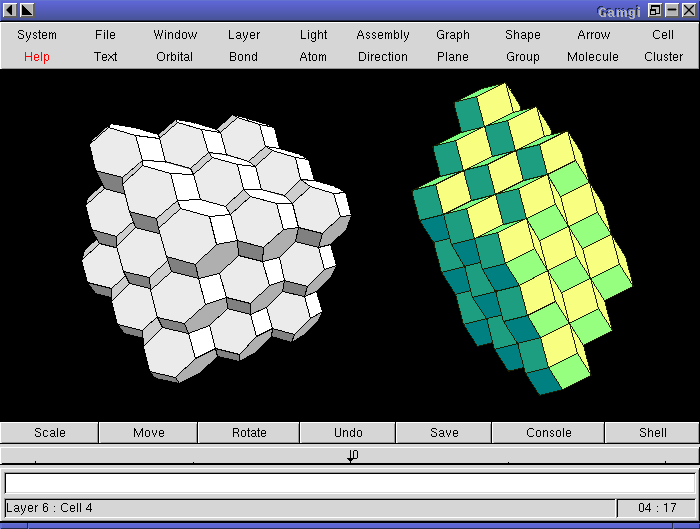Click the restore window icon in title bar
The width and height of the screenshot is (700, 529).
pyautogui.click(x=654, y=10)
